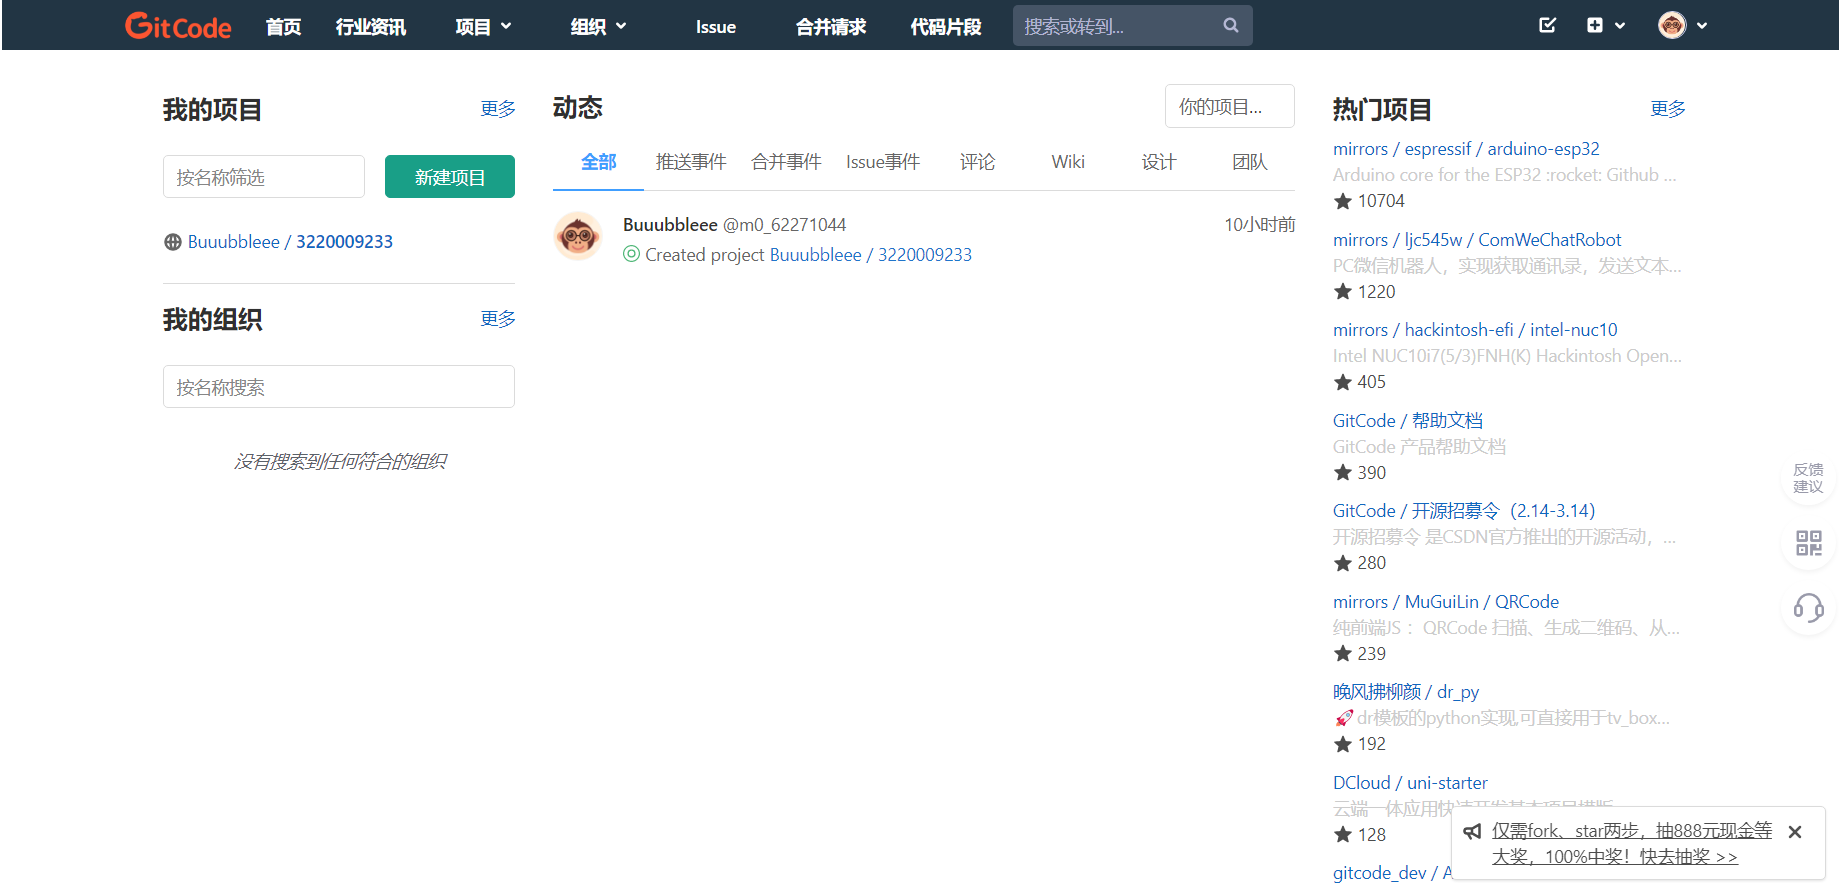The image size is (1839, 883).
Task: Select the Issue事件 tab
Action: (883, 162)
